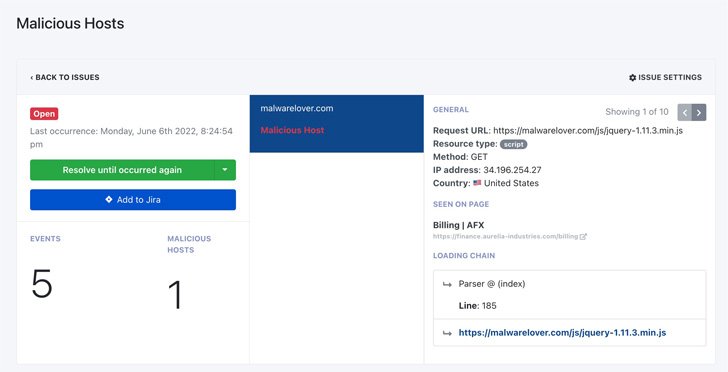Go to the previous occurrence with left chevron
This screenshot has height=372, width=728.
click(685, 112)
